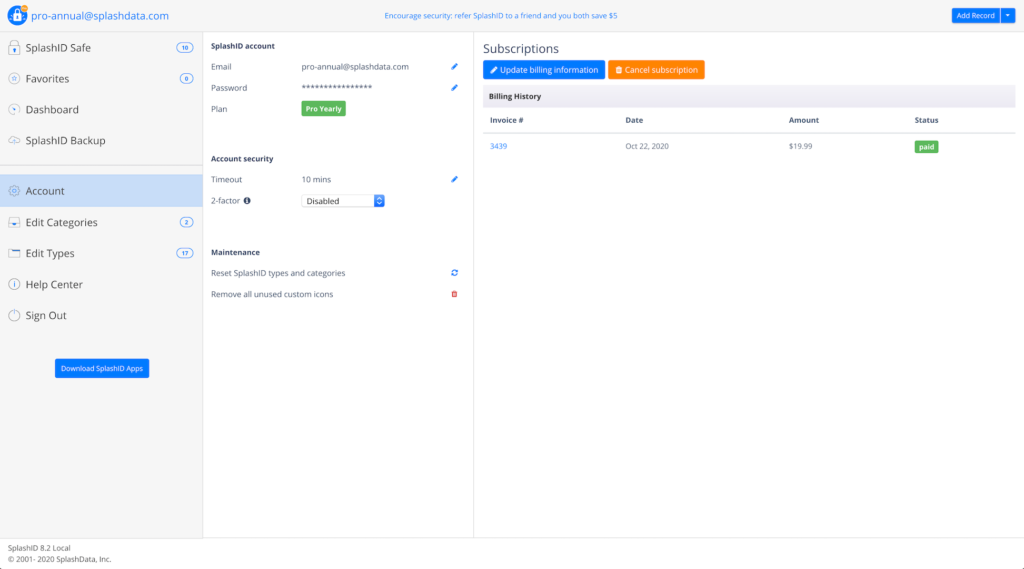Viewport: 1024px width, 569px height.
Task: Open SplashID Safe in sidebar
Action: pos(58,48)
